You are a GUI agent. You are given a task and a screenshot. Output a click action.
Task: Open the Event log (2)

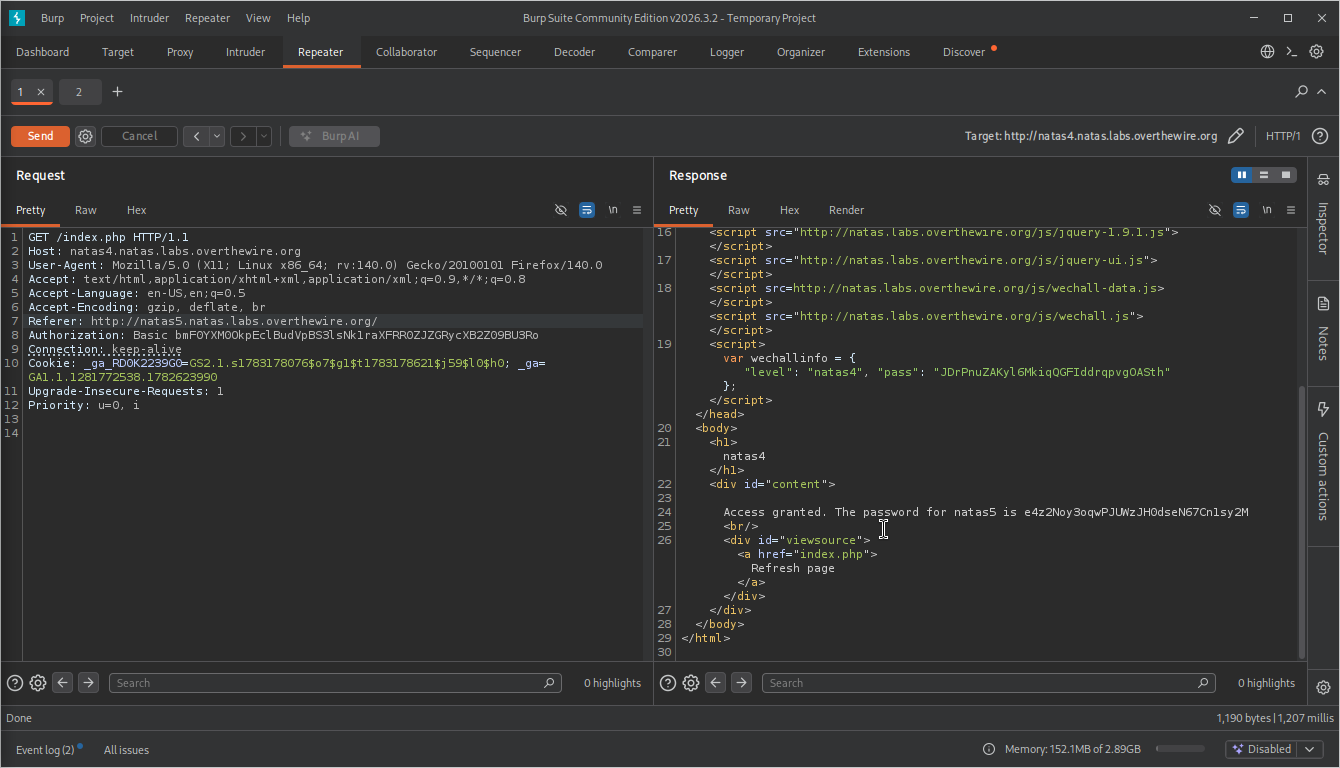45,750
